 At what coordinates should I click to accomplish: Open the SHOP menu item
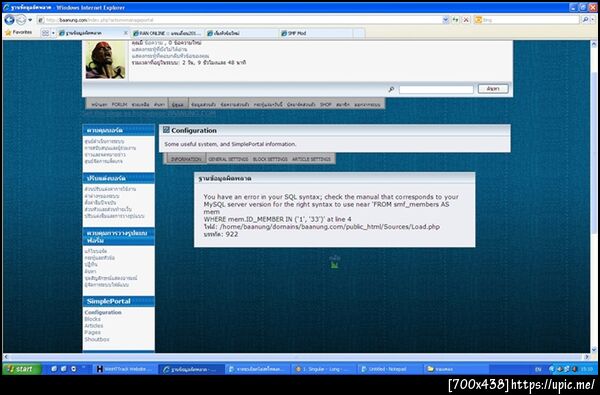(326, 104)
